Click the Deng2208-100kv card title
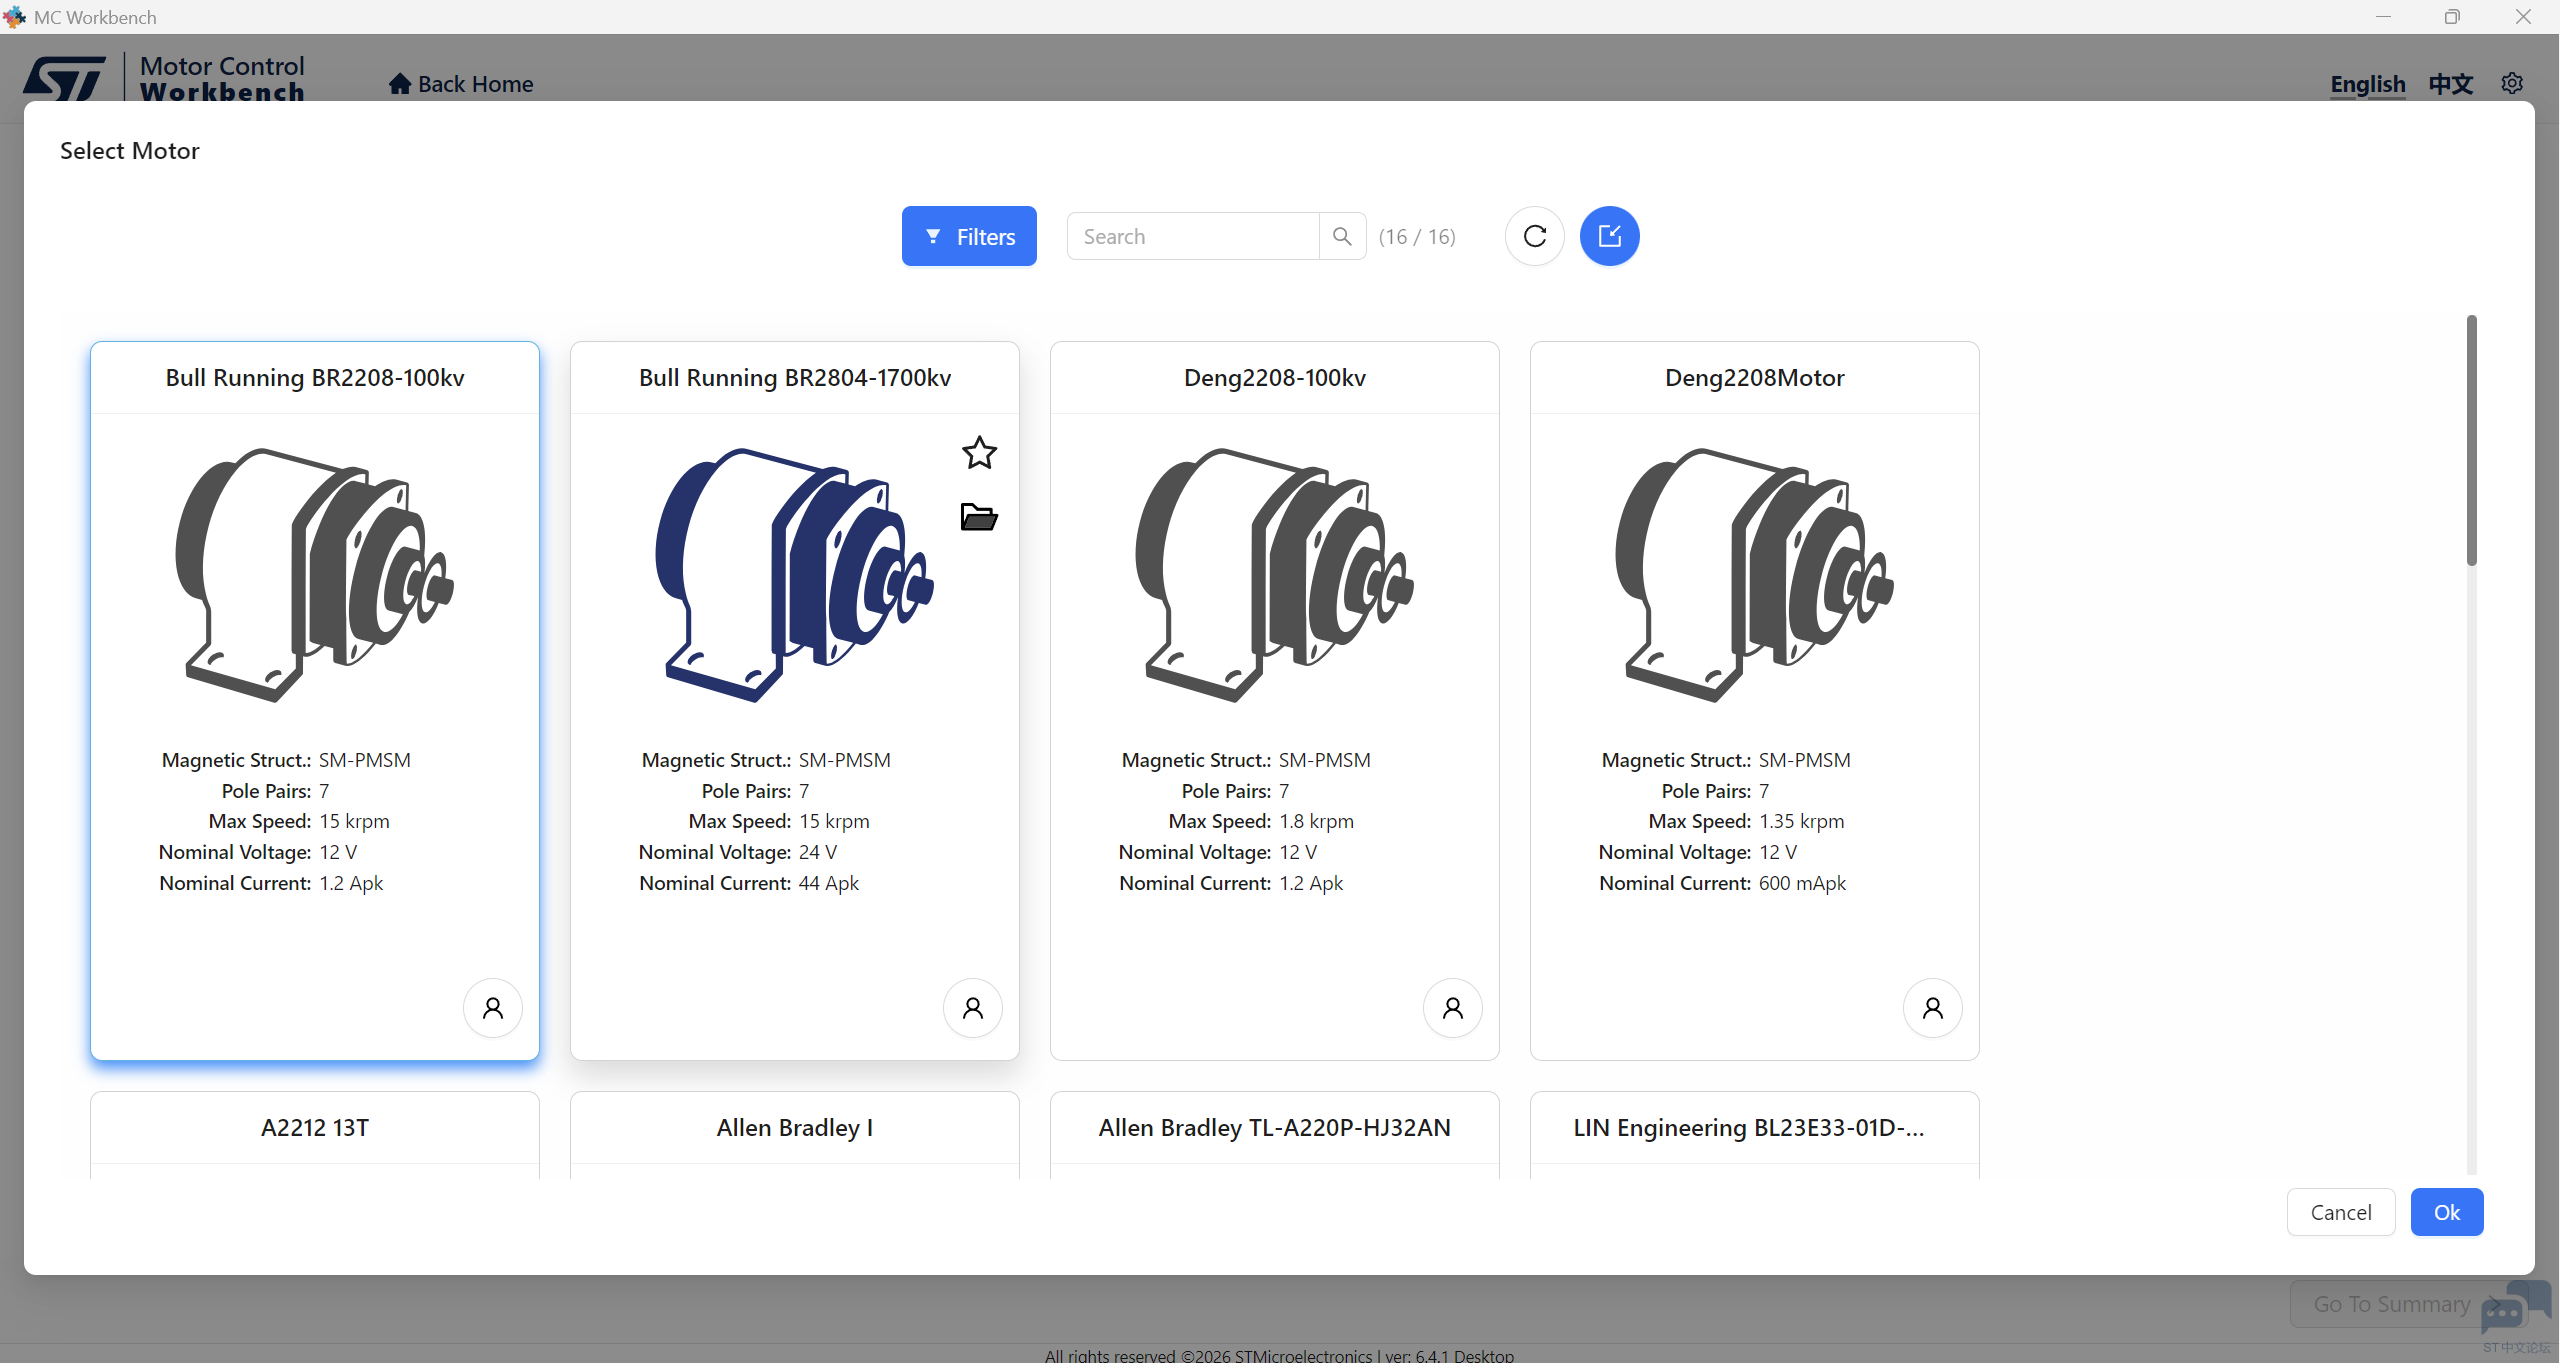The image size is (2560, 1363). 1275,378
